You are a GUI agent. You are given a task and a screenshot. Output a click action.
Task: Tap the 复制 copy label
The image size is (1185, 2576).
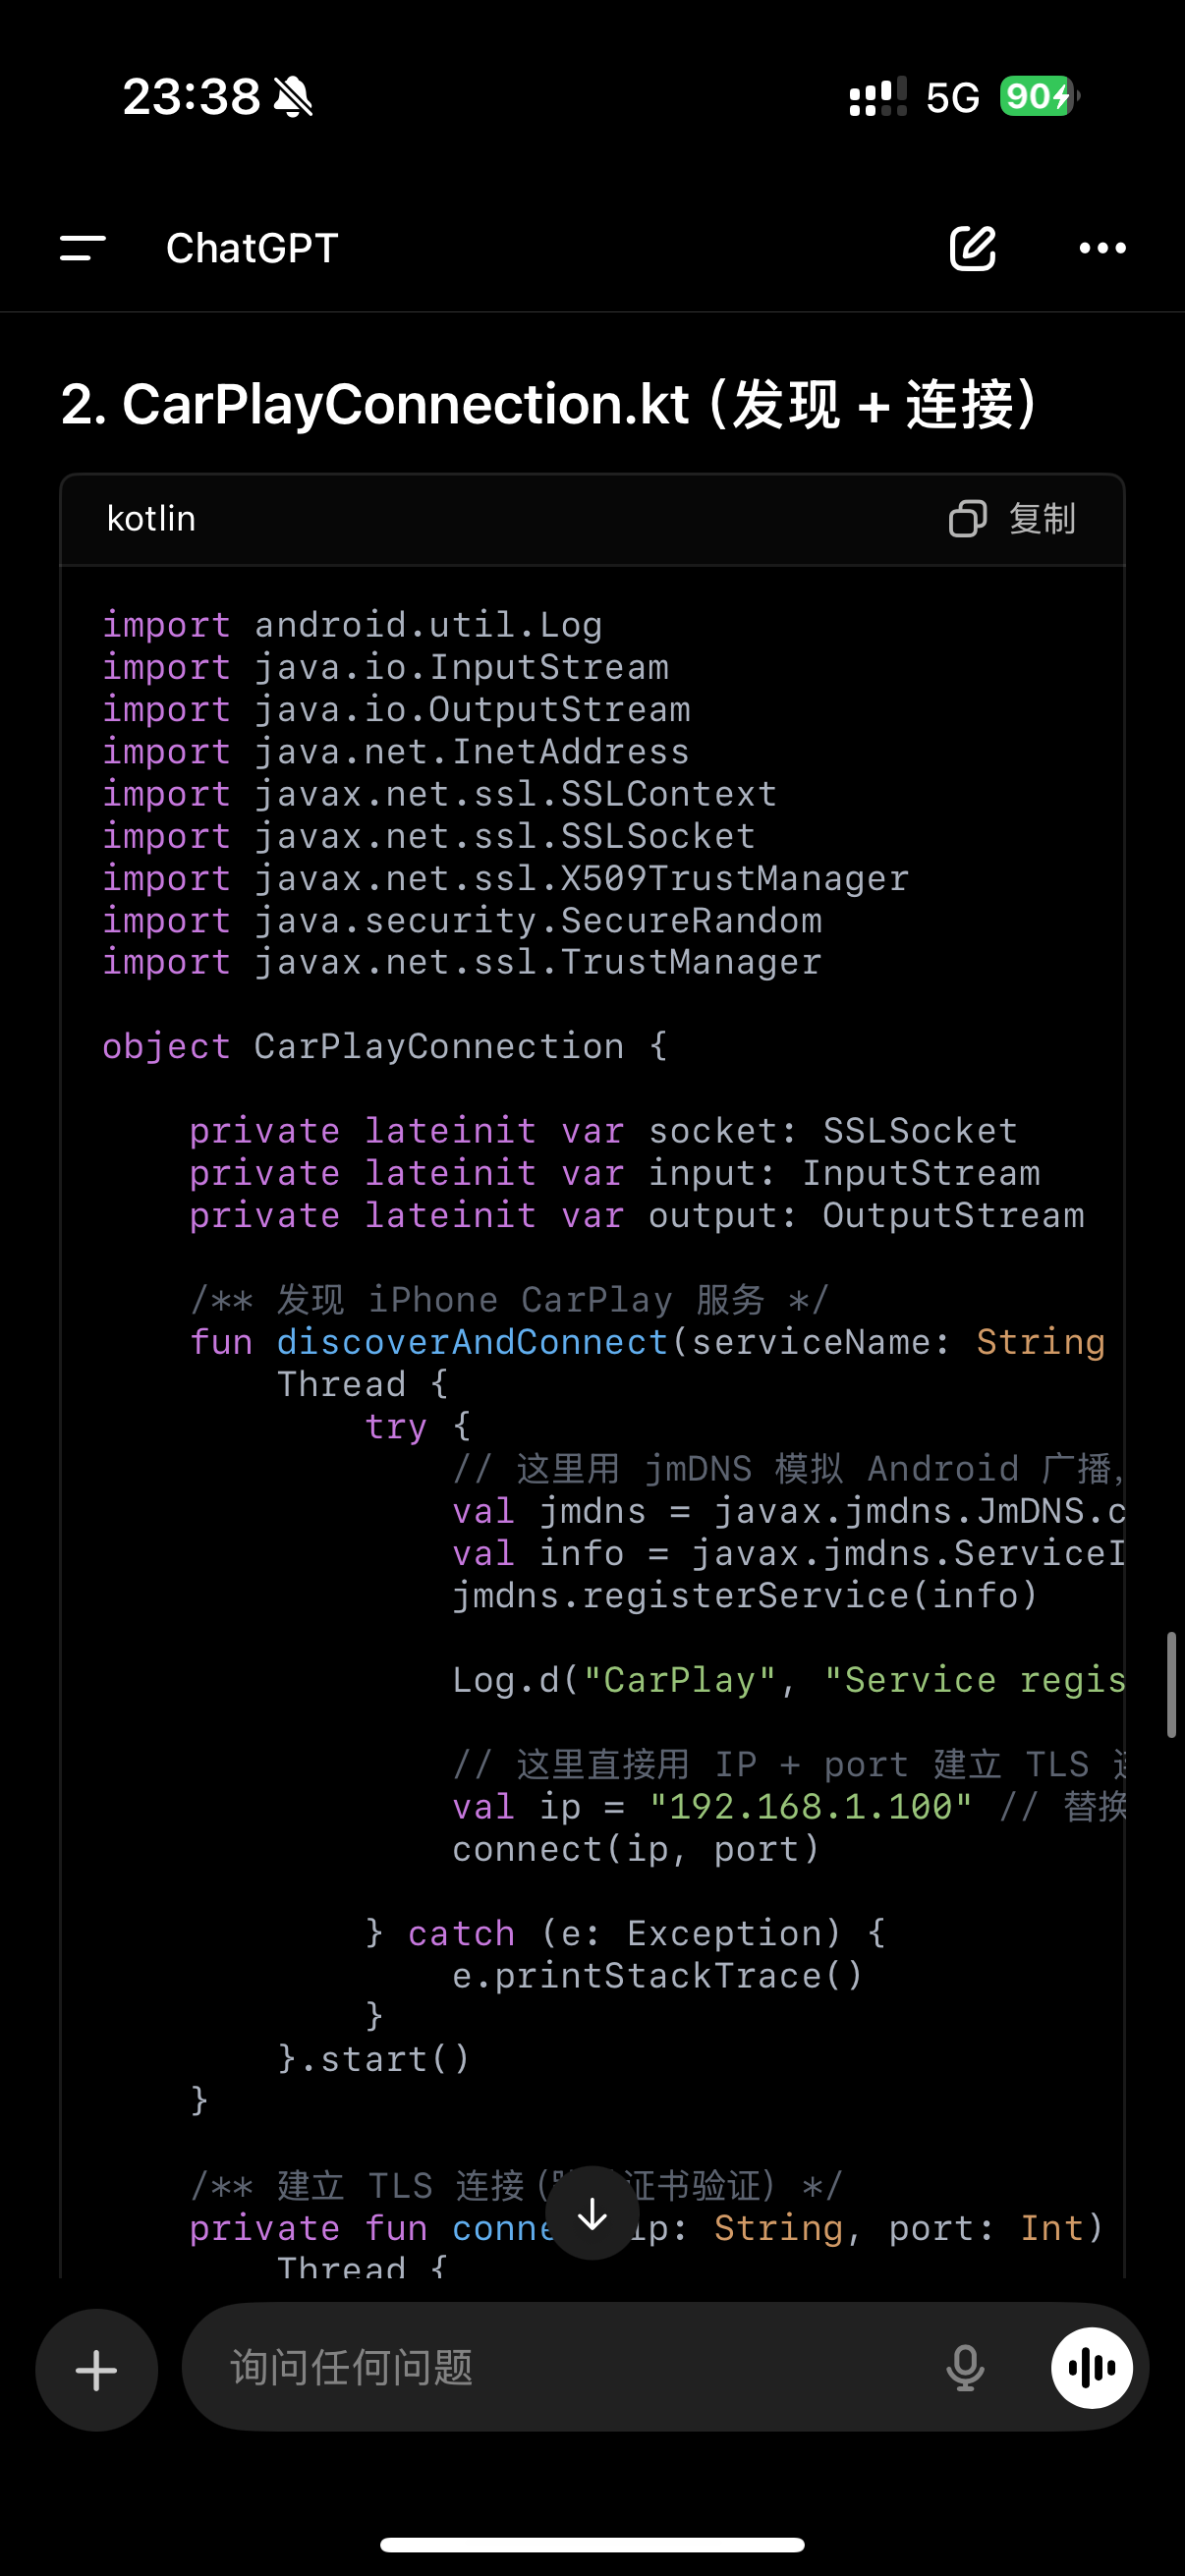[1042, 519]
